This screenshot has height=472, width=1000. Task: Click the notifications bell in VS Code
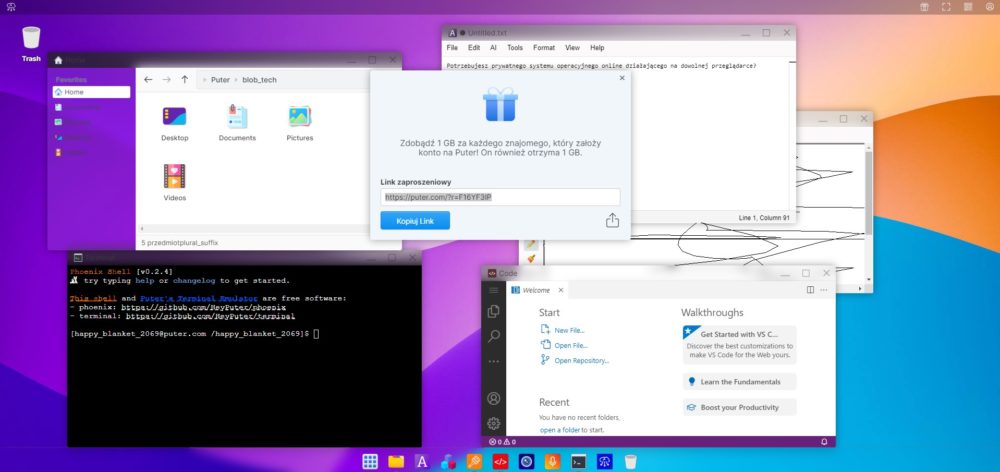point(824,441)
